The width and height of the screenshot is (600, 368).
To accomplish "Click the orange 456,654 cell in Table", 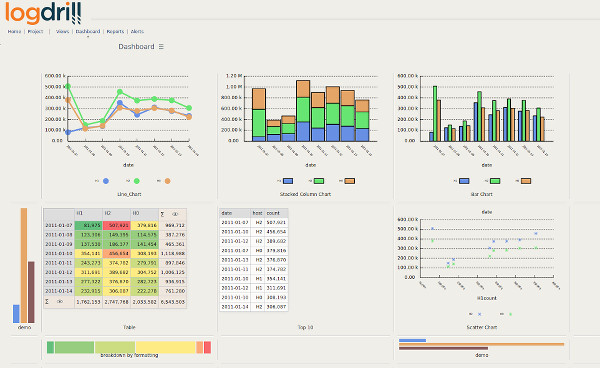I will pyautogui.click(x=117, y=254).
